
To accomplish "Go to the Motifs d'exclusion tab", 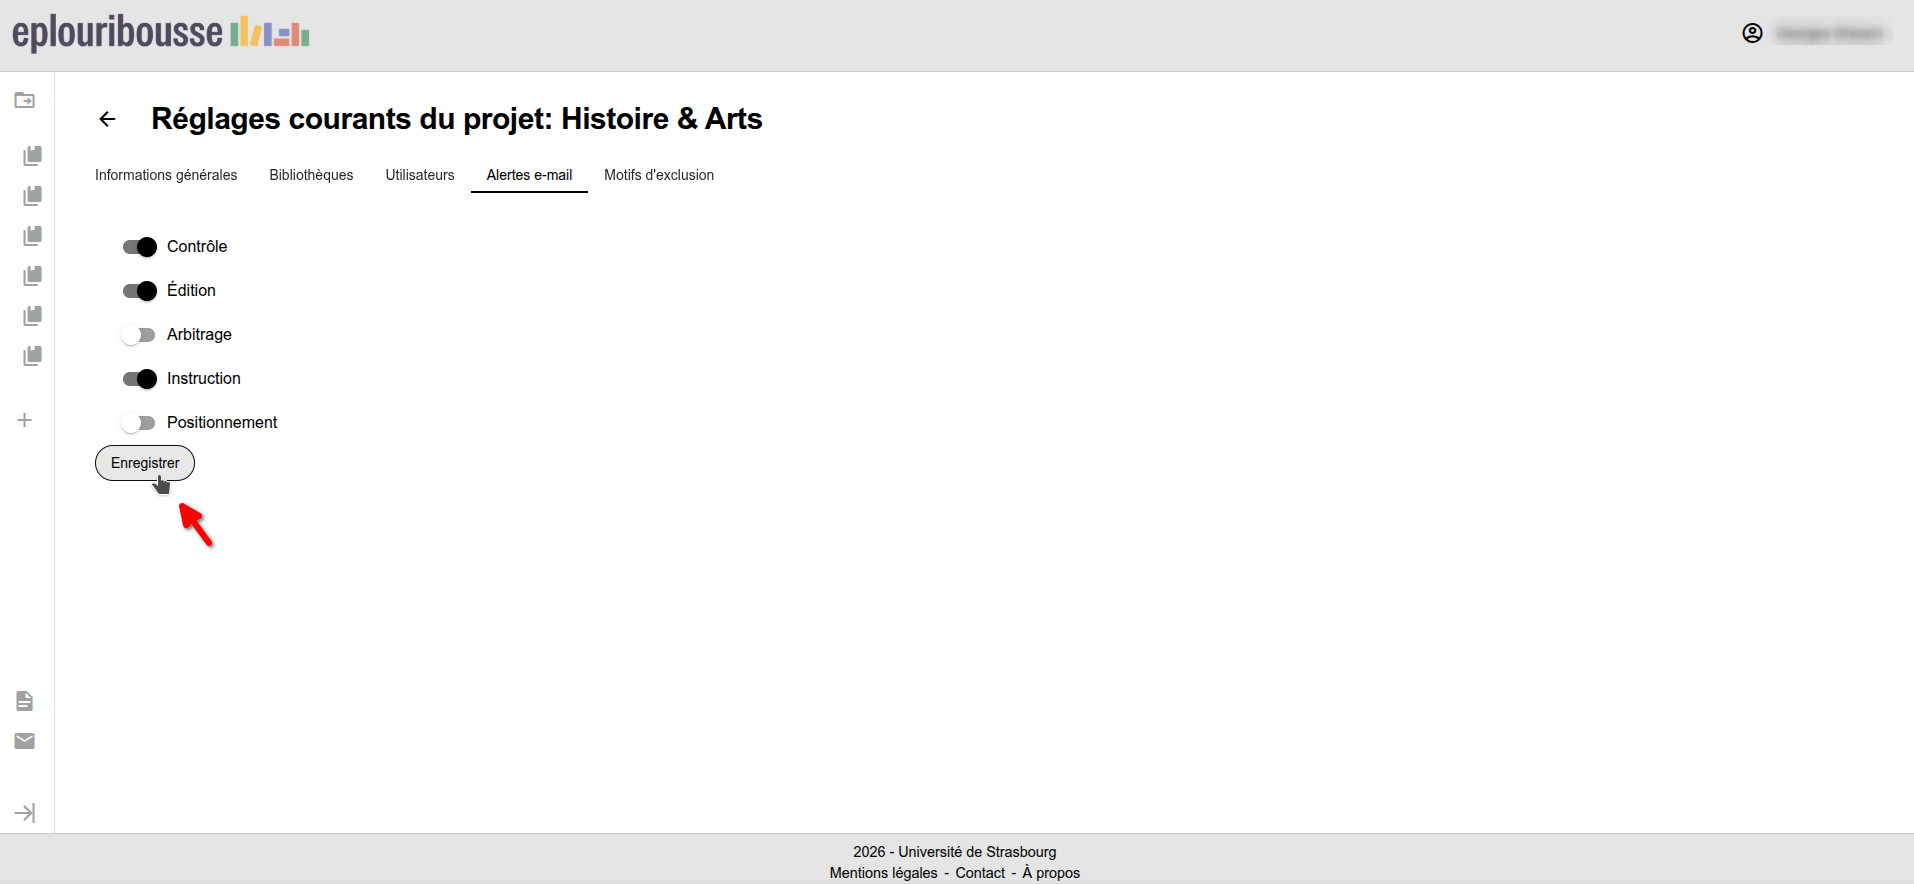I will point(658,175).
